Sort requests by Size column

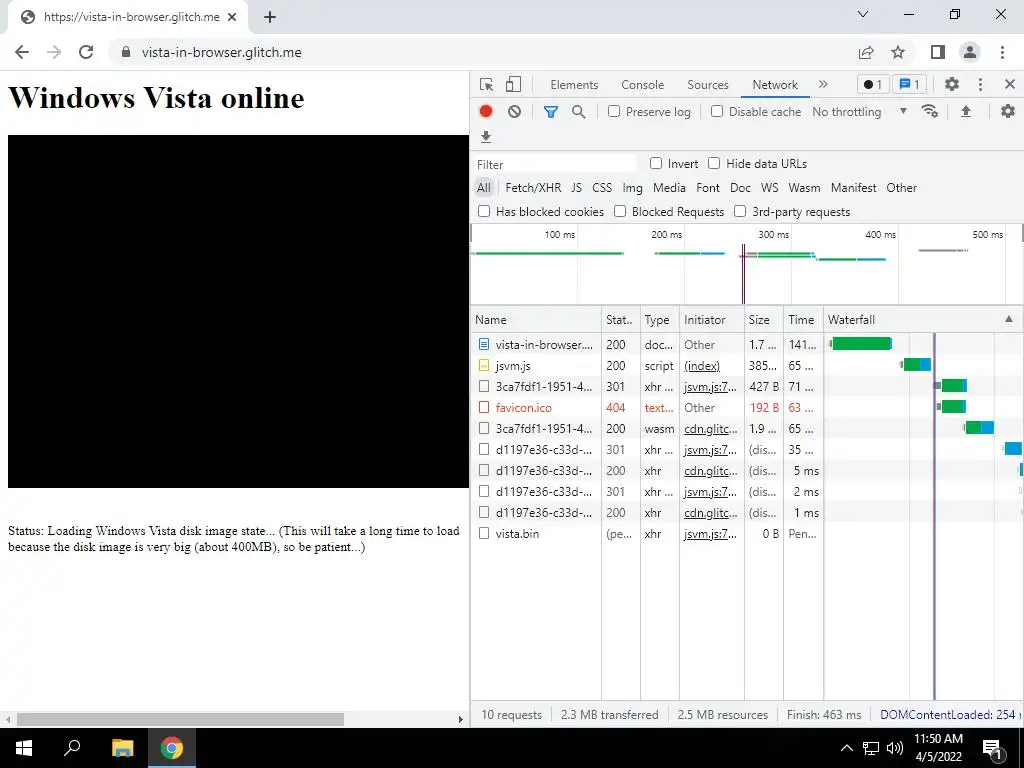coord(763,319)
